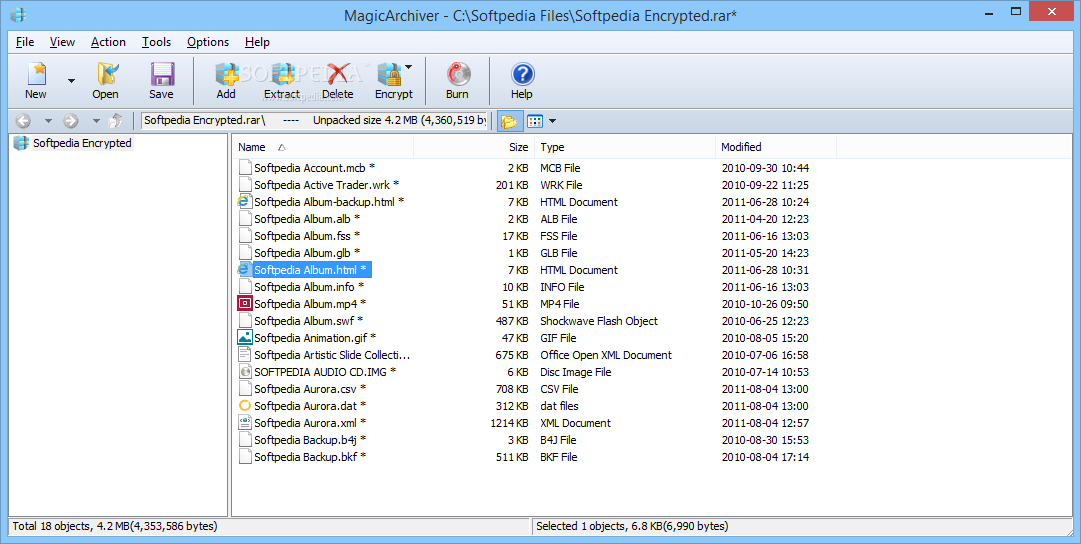The width and height of the screenshot is (1081, 544).
Task: Click the Softpedia Album.mp4 video icon
Action: [244, 303]
